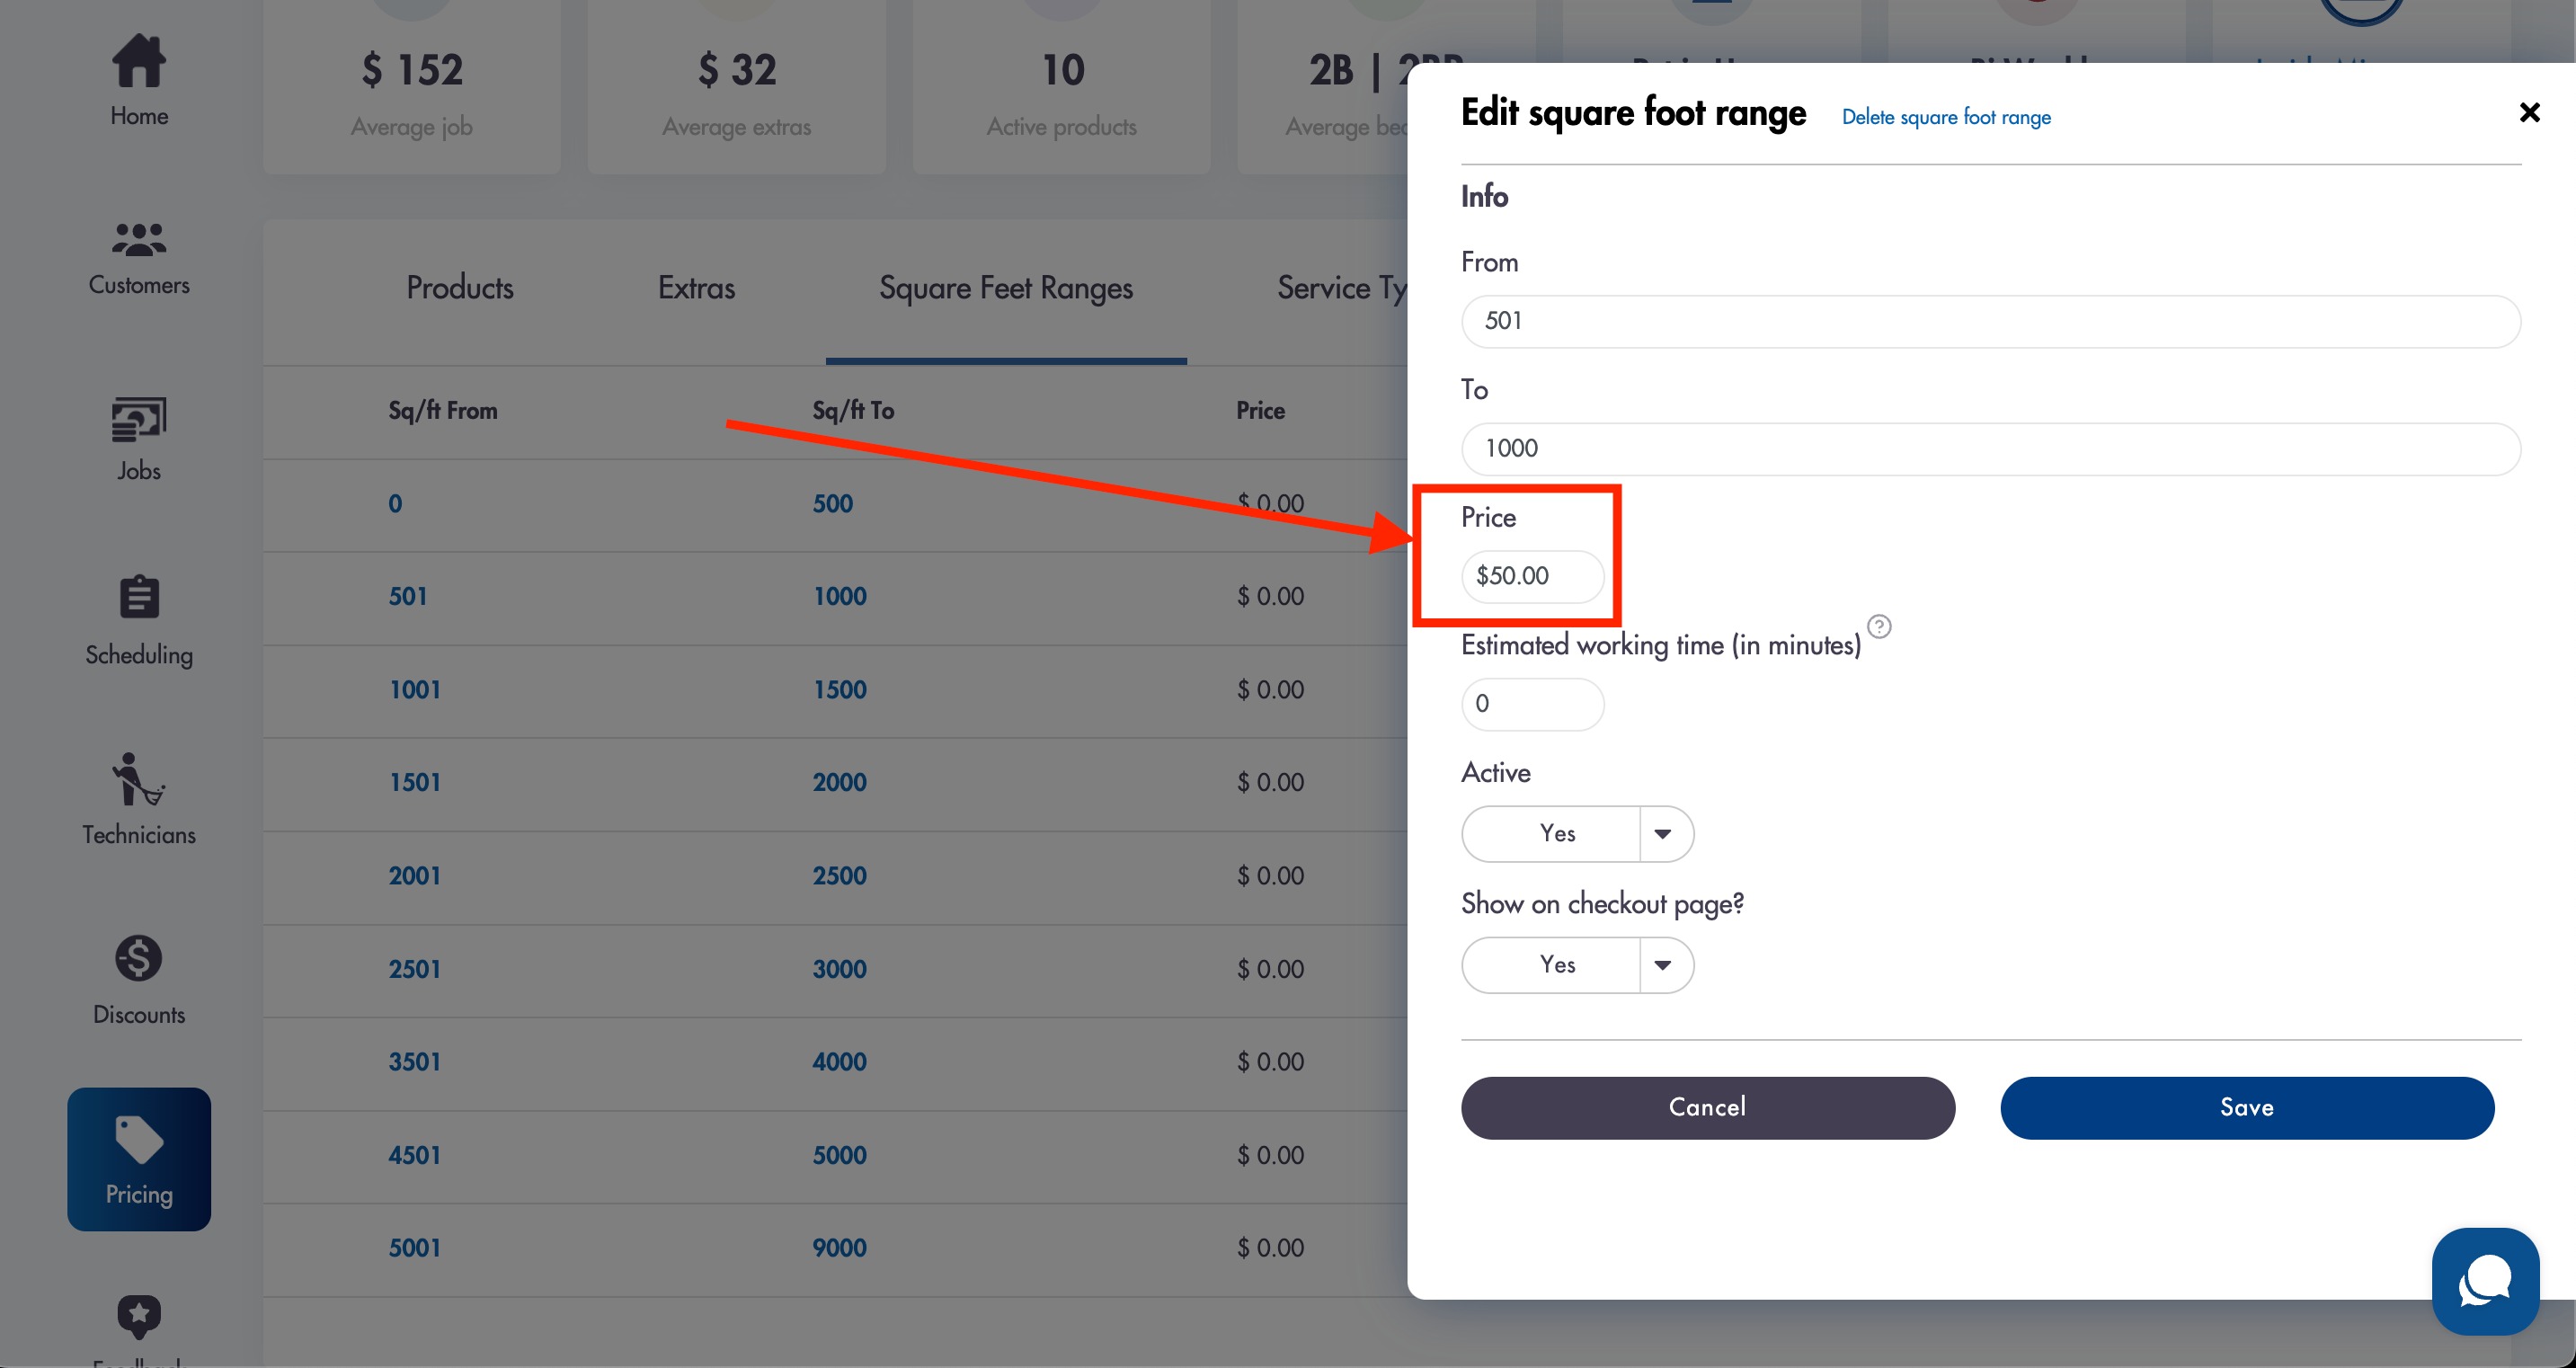Open the chat support bubble

click(2485, 1281)
